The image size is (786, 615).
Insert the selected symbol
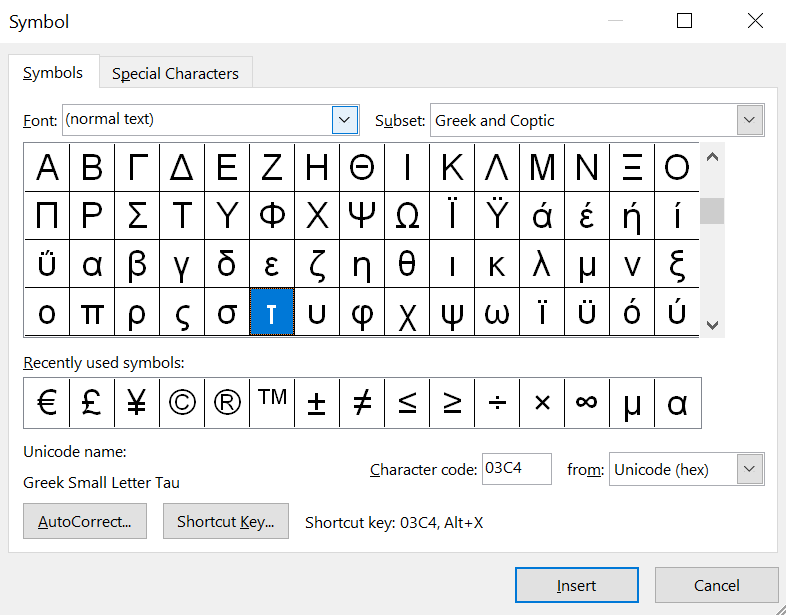576,585
